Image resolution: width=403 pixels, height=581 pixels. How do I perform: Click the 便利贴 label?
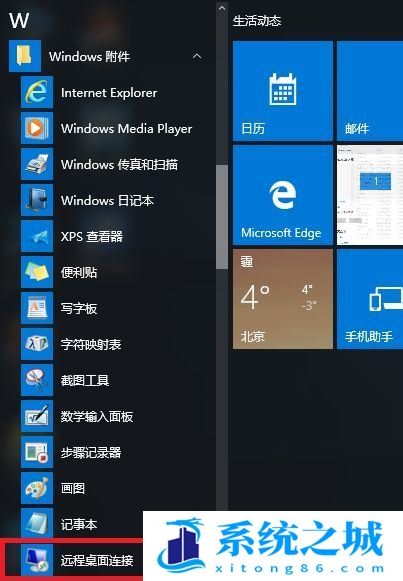[x=79, y=272]
